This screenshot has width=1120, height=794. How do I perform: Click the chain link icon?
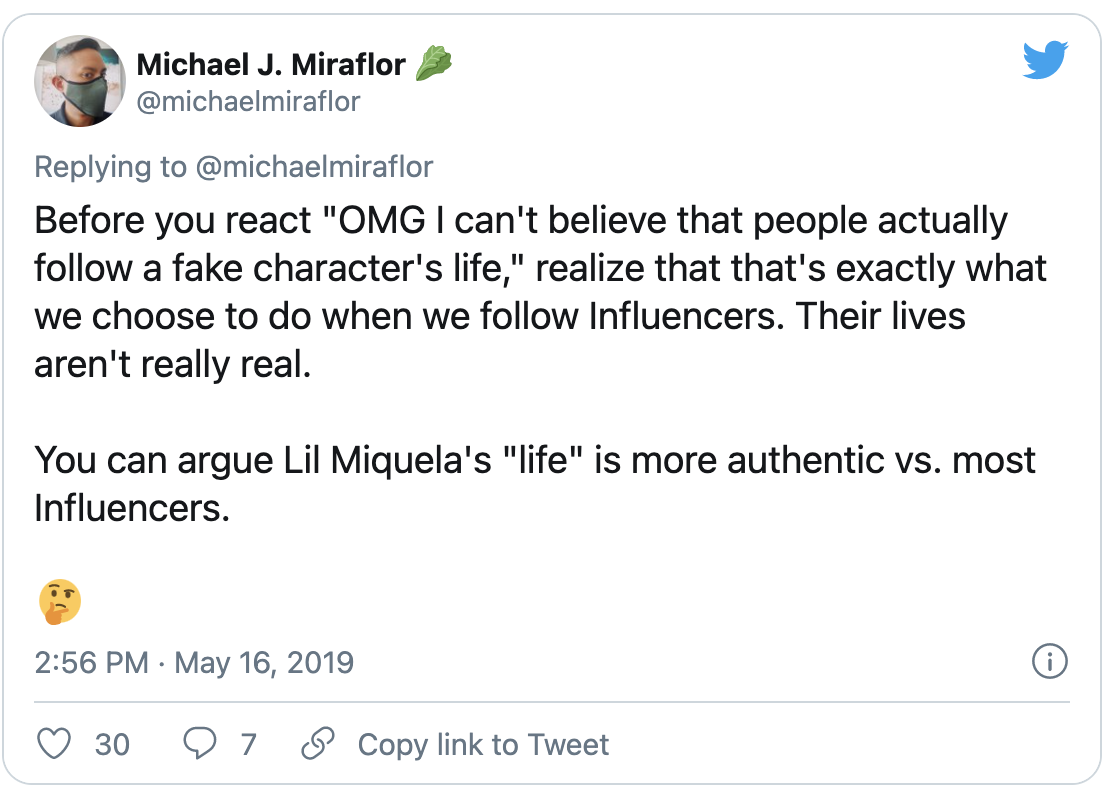tap(317, 744)
